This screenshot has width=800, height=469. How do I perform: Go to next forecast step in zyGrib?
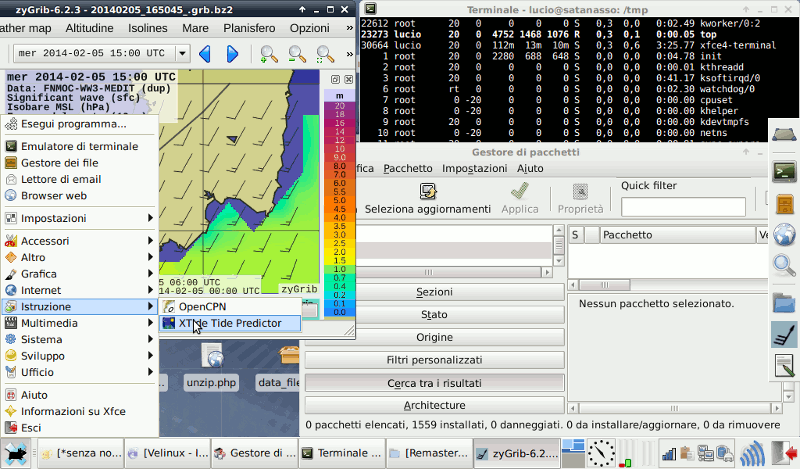pyautogui.click(x=232, y=54)
